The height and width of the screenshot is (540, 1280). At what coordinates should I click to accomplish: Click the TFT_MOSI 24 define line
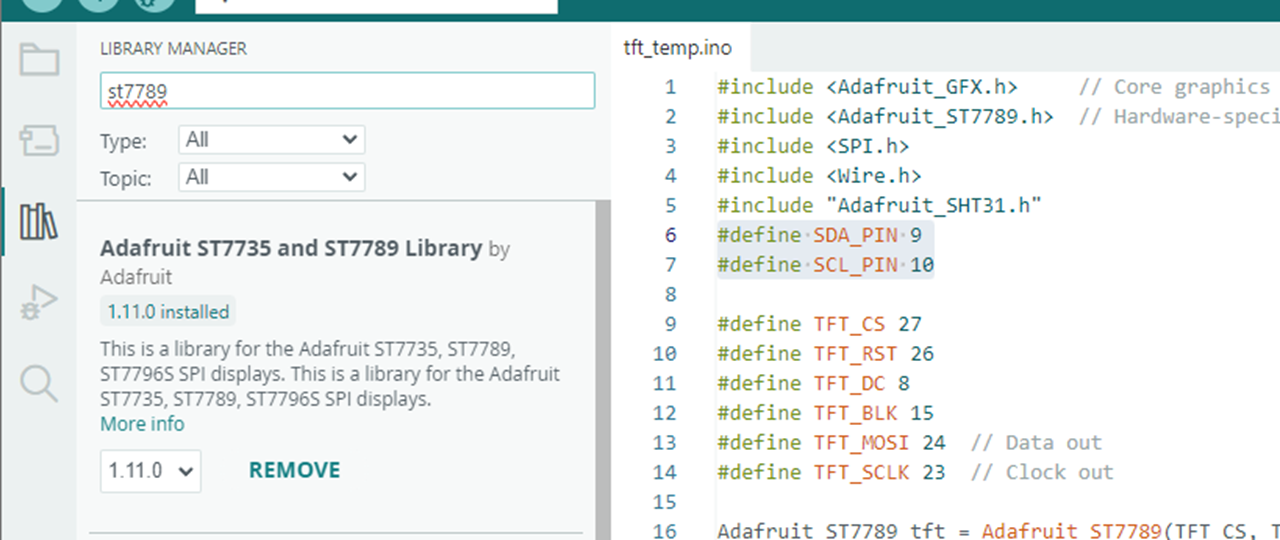831,442
